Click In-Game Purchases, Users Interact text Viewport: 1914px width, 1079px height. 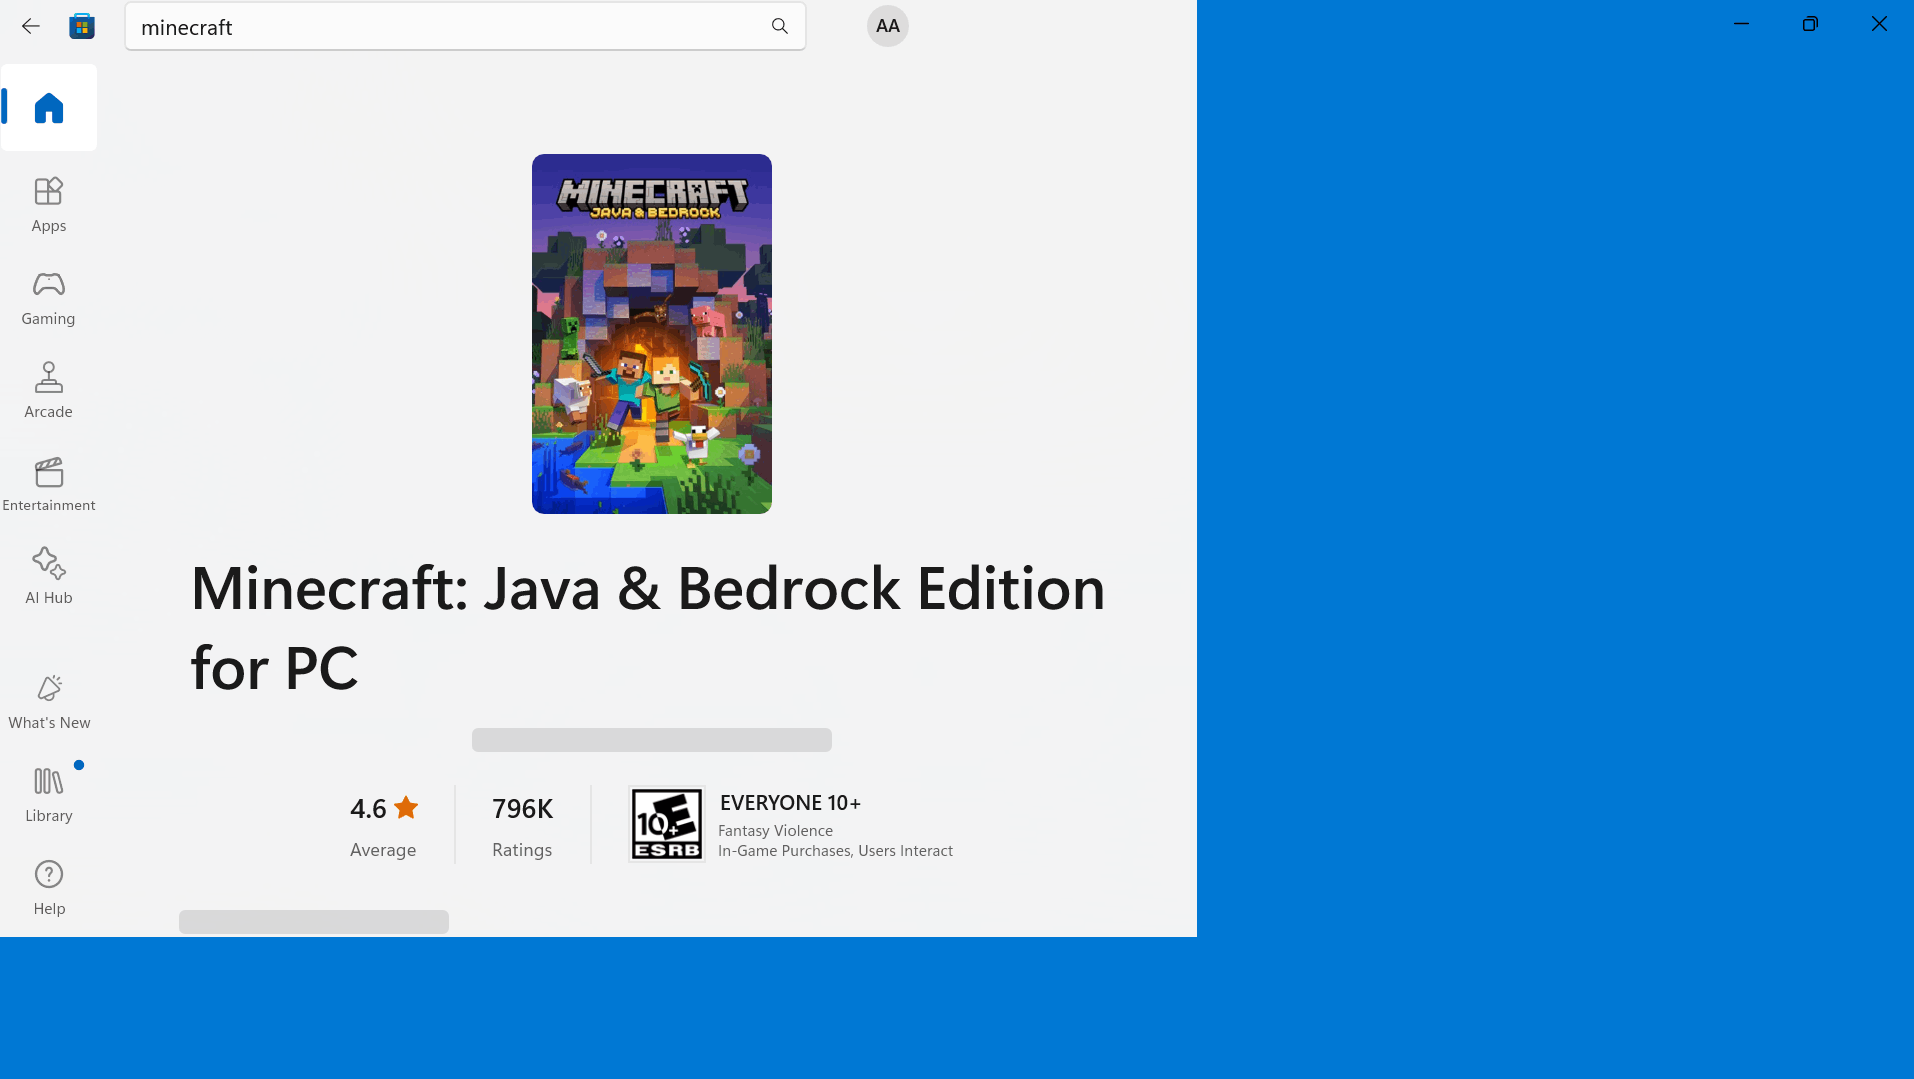click(835, 850)
